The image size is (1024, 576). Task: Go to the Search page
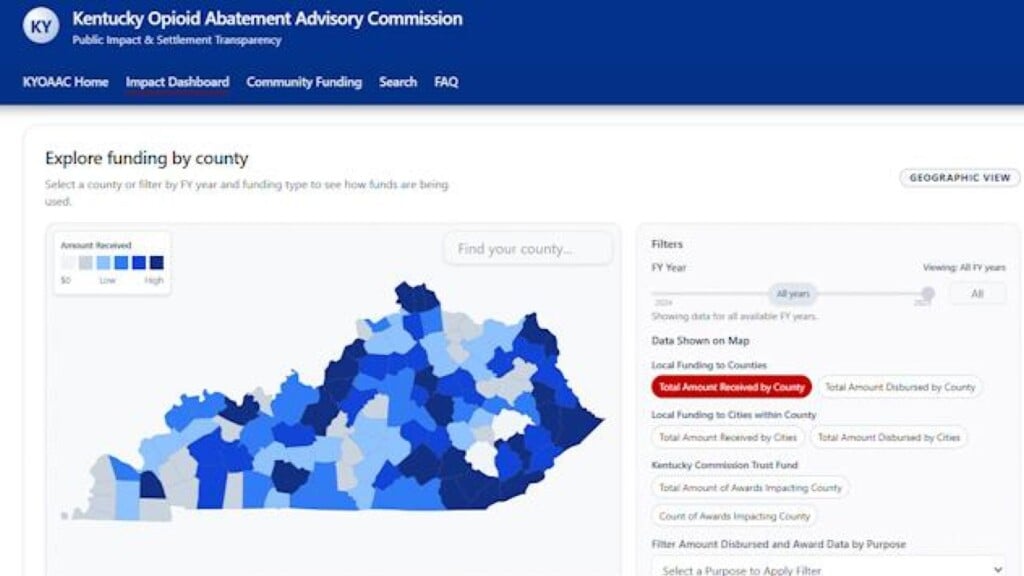click(398, 82)
